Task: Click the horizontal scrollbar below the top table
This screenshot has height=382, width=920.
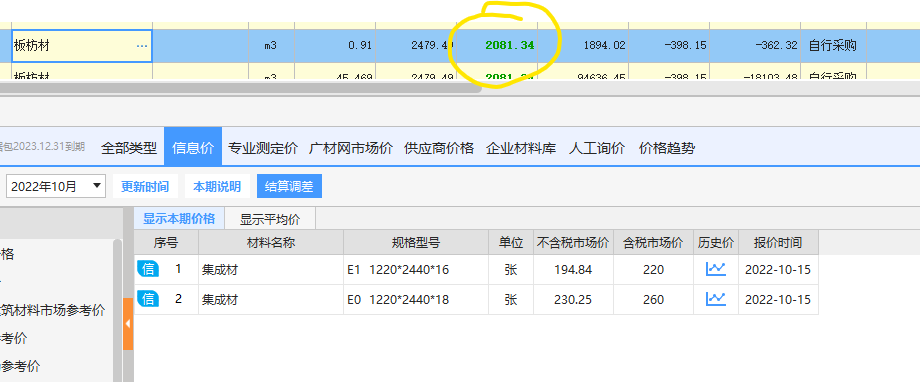Action: coord(241,88)
